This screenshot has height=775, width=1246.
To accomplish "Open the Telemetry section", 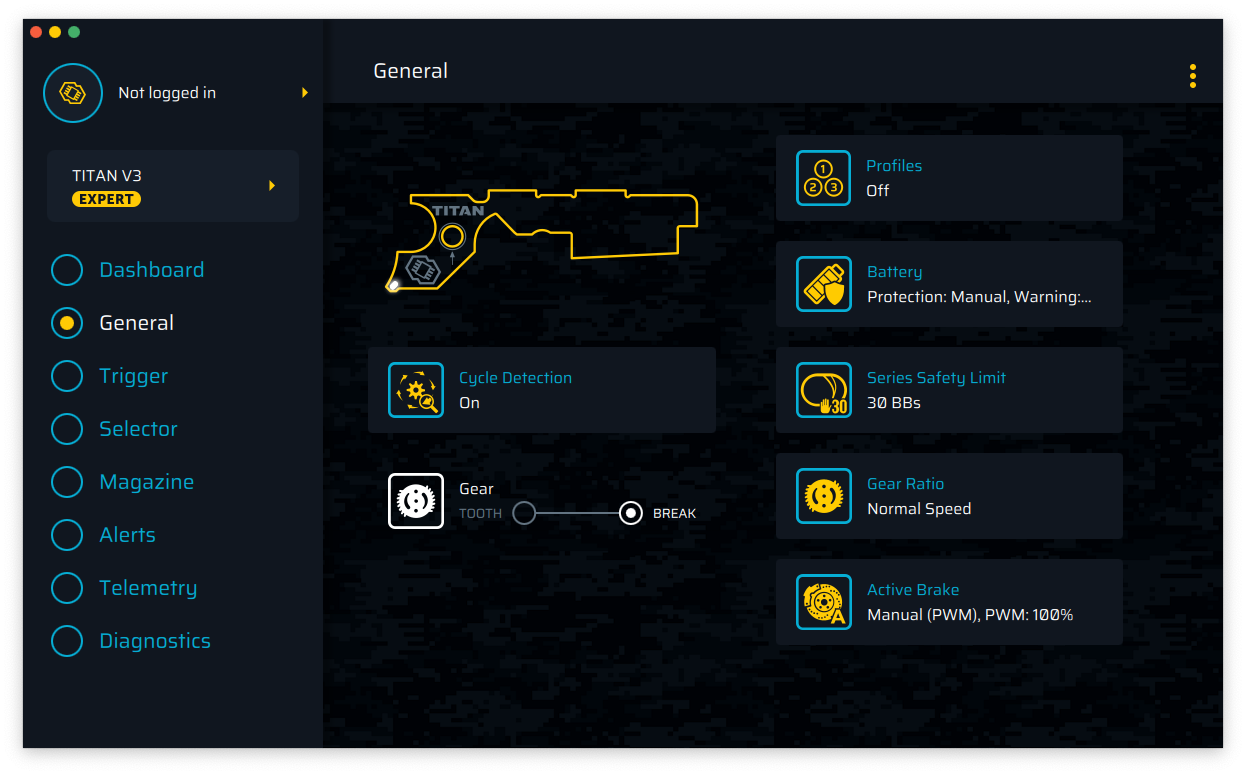I will [x=148, y=588].
